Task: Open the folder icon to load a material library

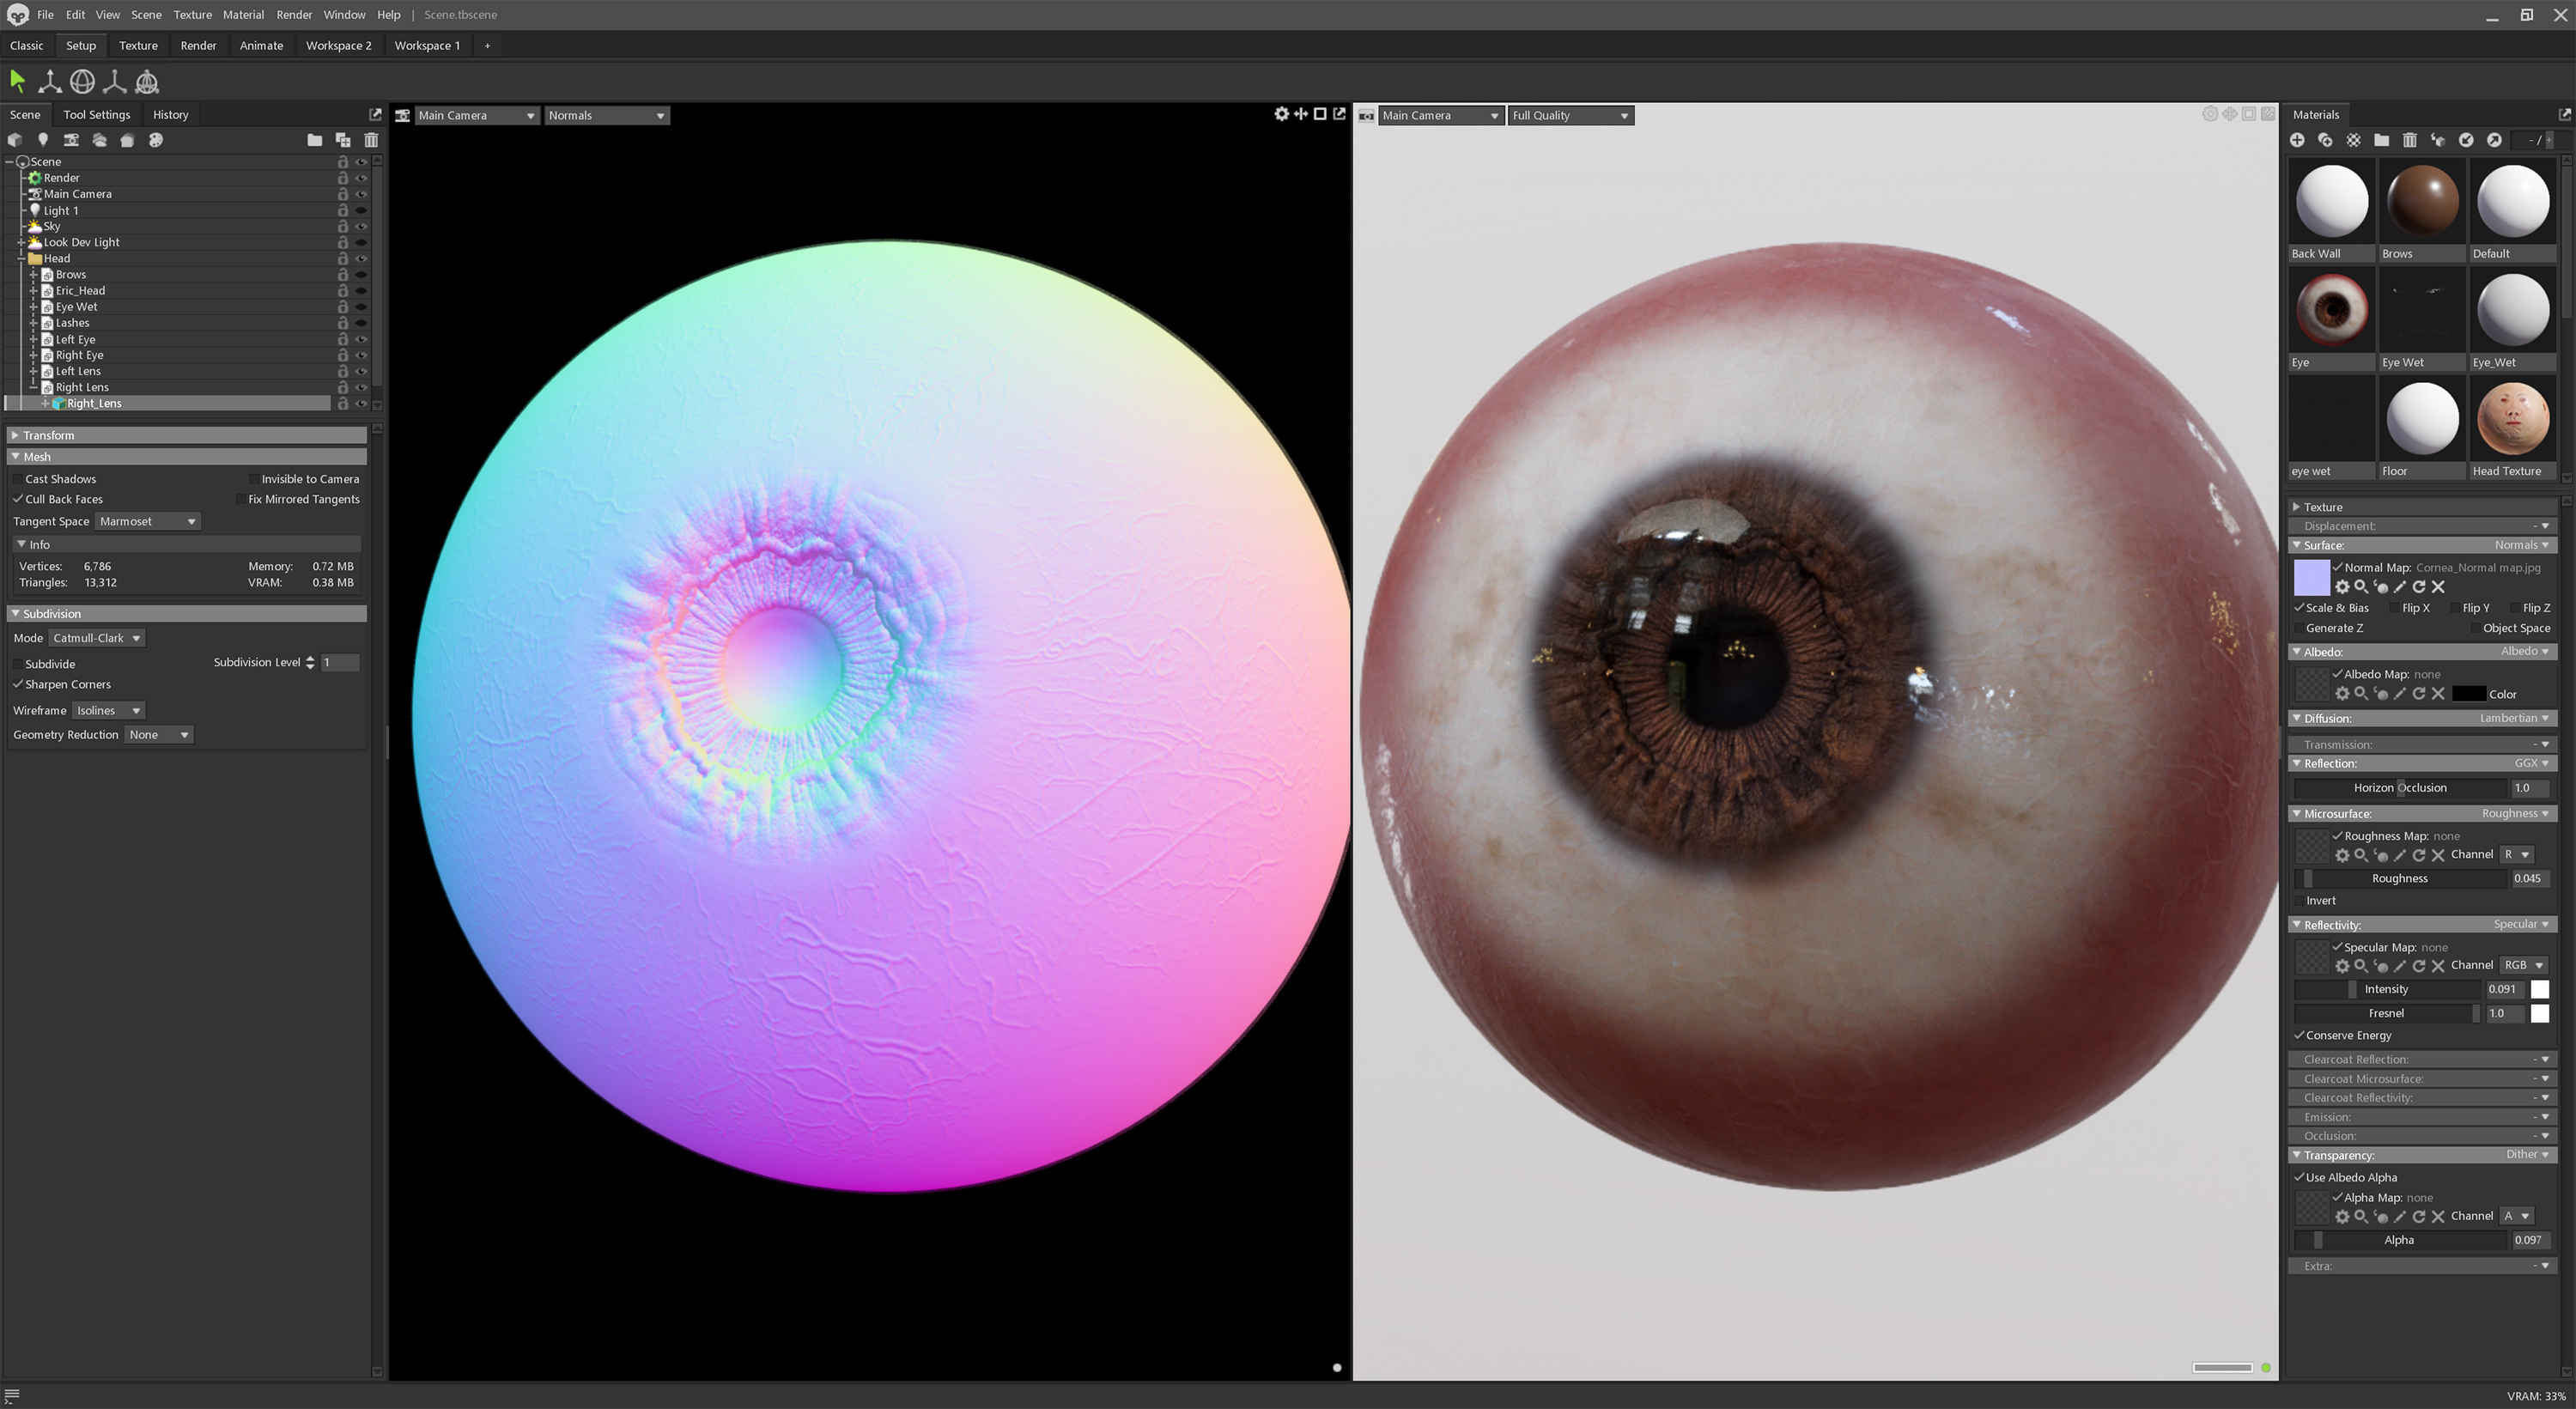Action: [2381, 140]
